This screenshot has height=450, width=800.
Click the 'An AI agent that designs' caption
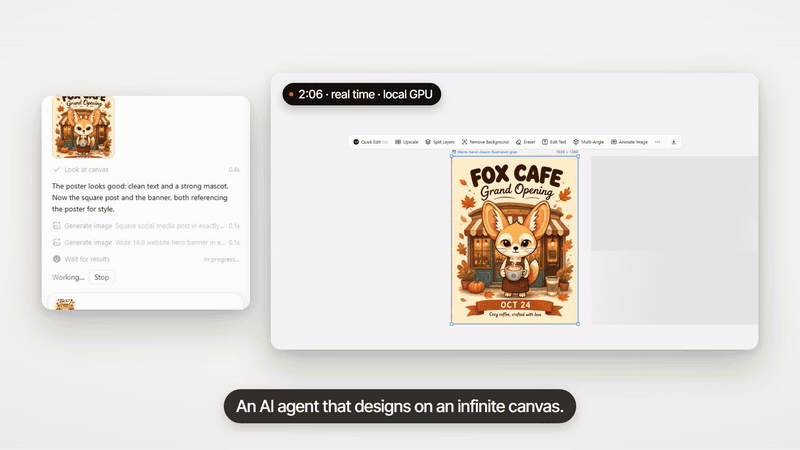click(x=400, y=407)
